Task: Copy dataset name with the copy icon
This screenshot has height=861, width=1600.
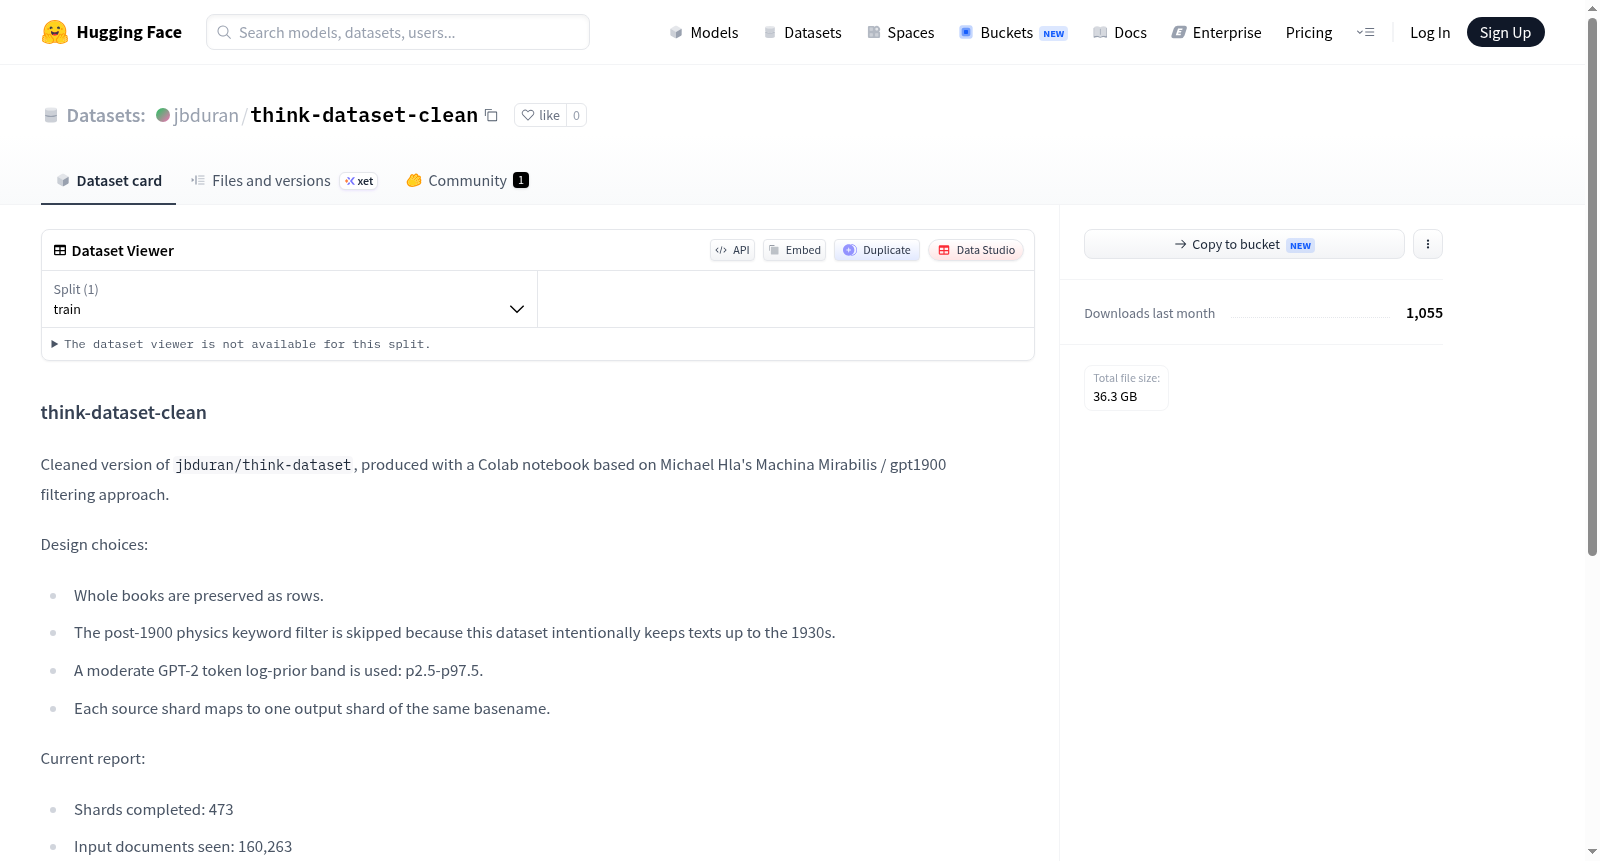Action: point(491,115)
